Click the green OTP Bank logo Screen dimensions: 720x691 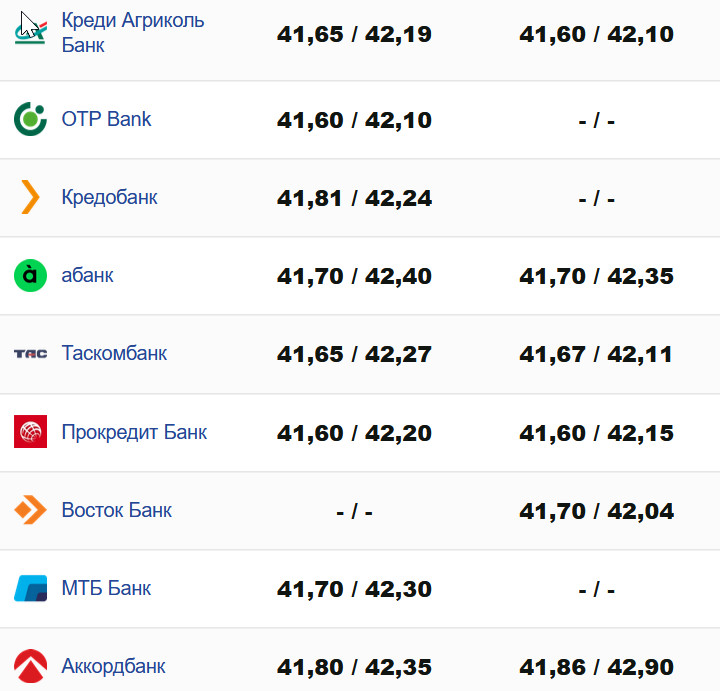coord(30,119)
